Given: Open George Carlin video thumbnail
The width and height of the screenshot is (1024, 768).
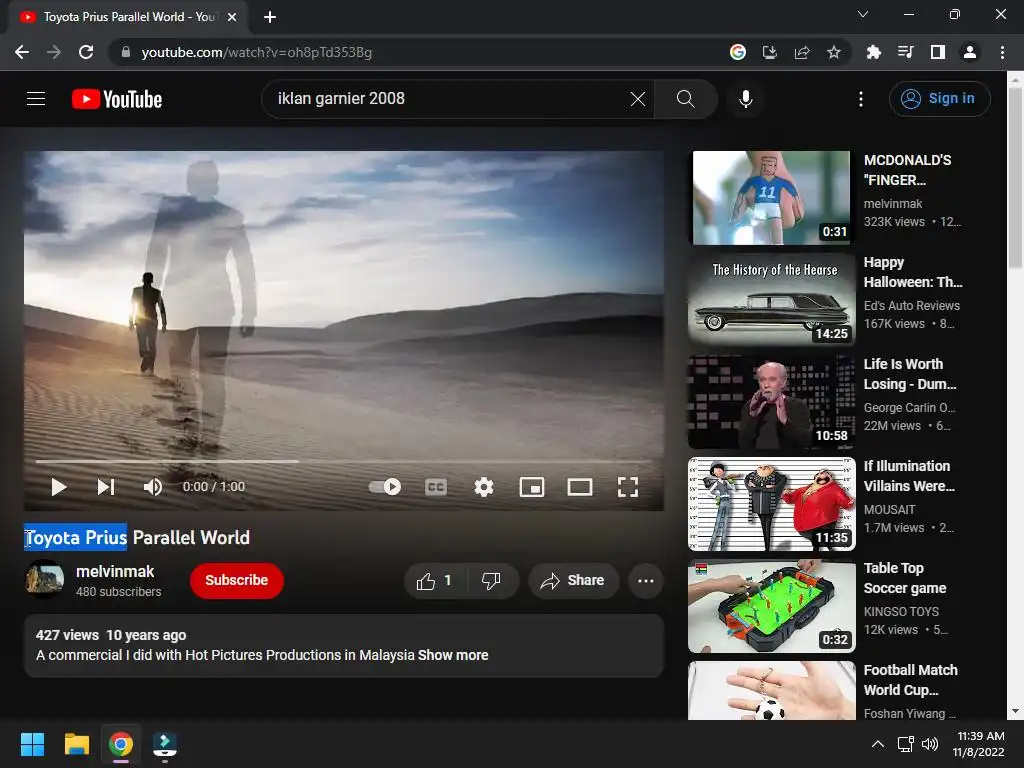Looking at the screenshot, I should tap(771, 402).
